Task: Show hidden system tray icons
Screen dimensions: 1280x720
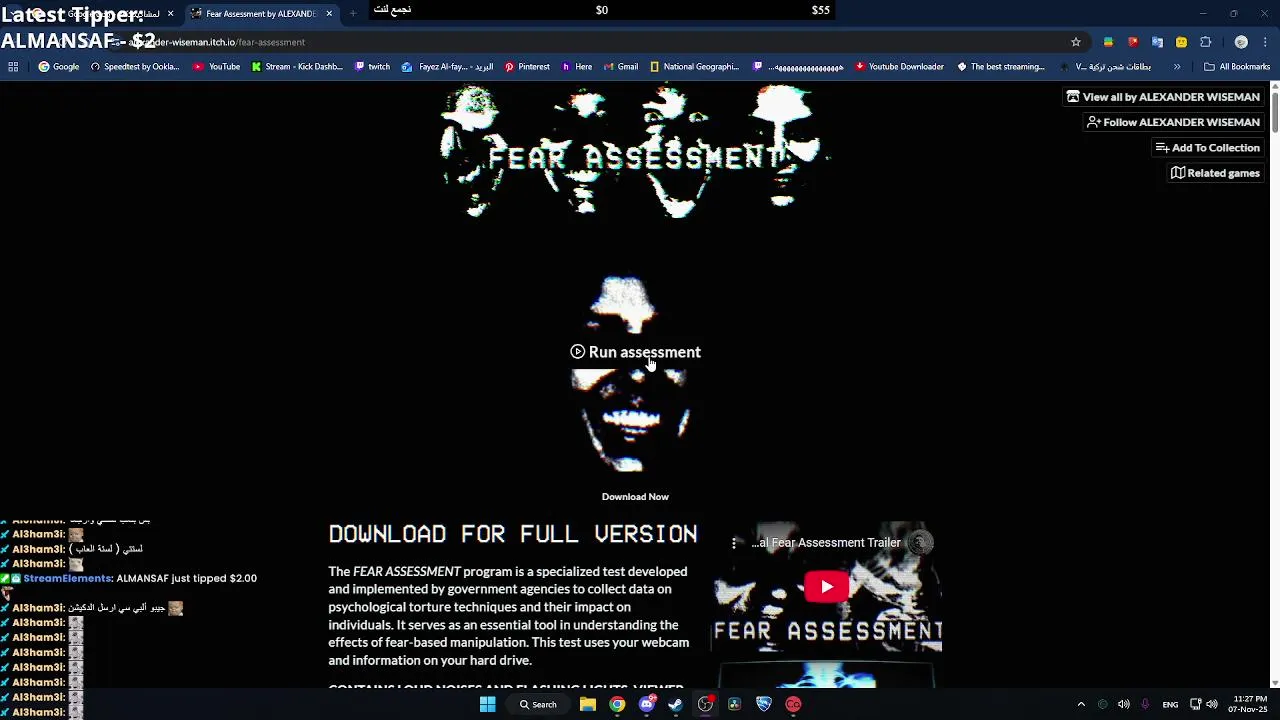Action: (x=1081, y=704)
